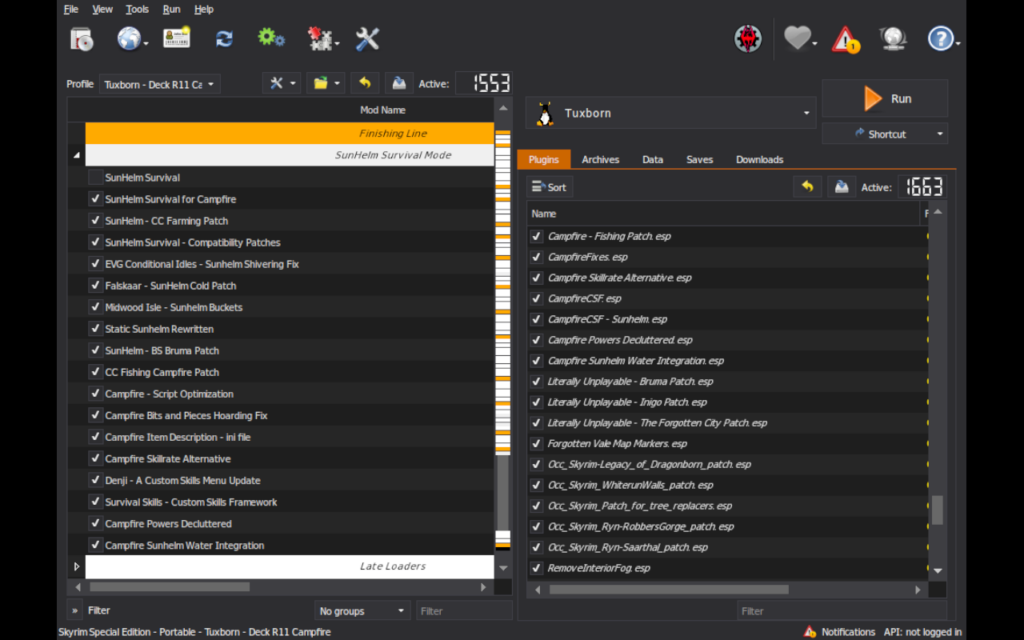The image size is (1024, 640).
Task: Click the Install Mod from archive icon
Action: [81, 39]
